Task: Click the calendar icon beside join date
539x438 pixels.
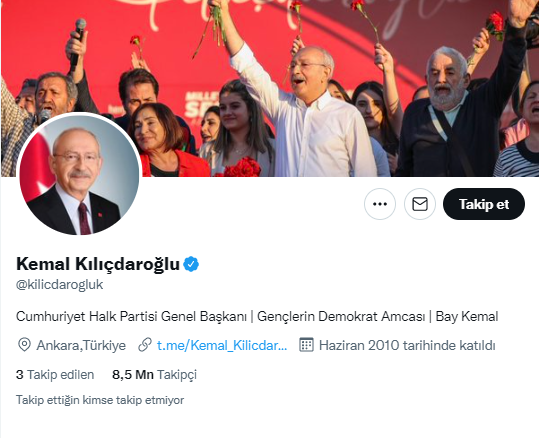Action: click(x=306, y=345)
